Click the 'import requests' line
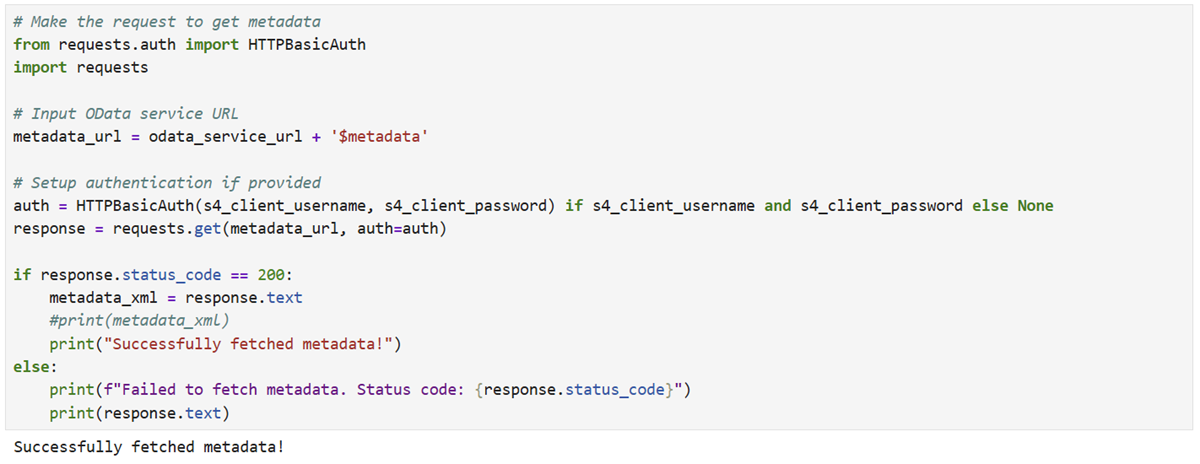This screenshot has height=464, width=1200. 80,68
